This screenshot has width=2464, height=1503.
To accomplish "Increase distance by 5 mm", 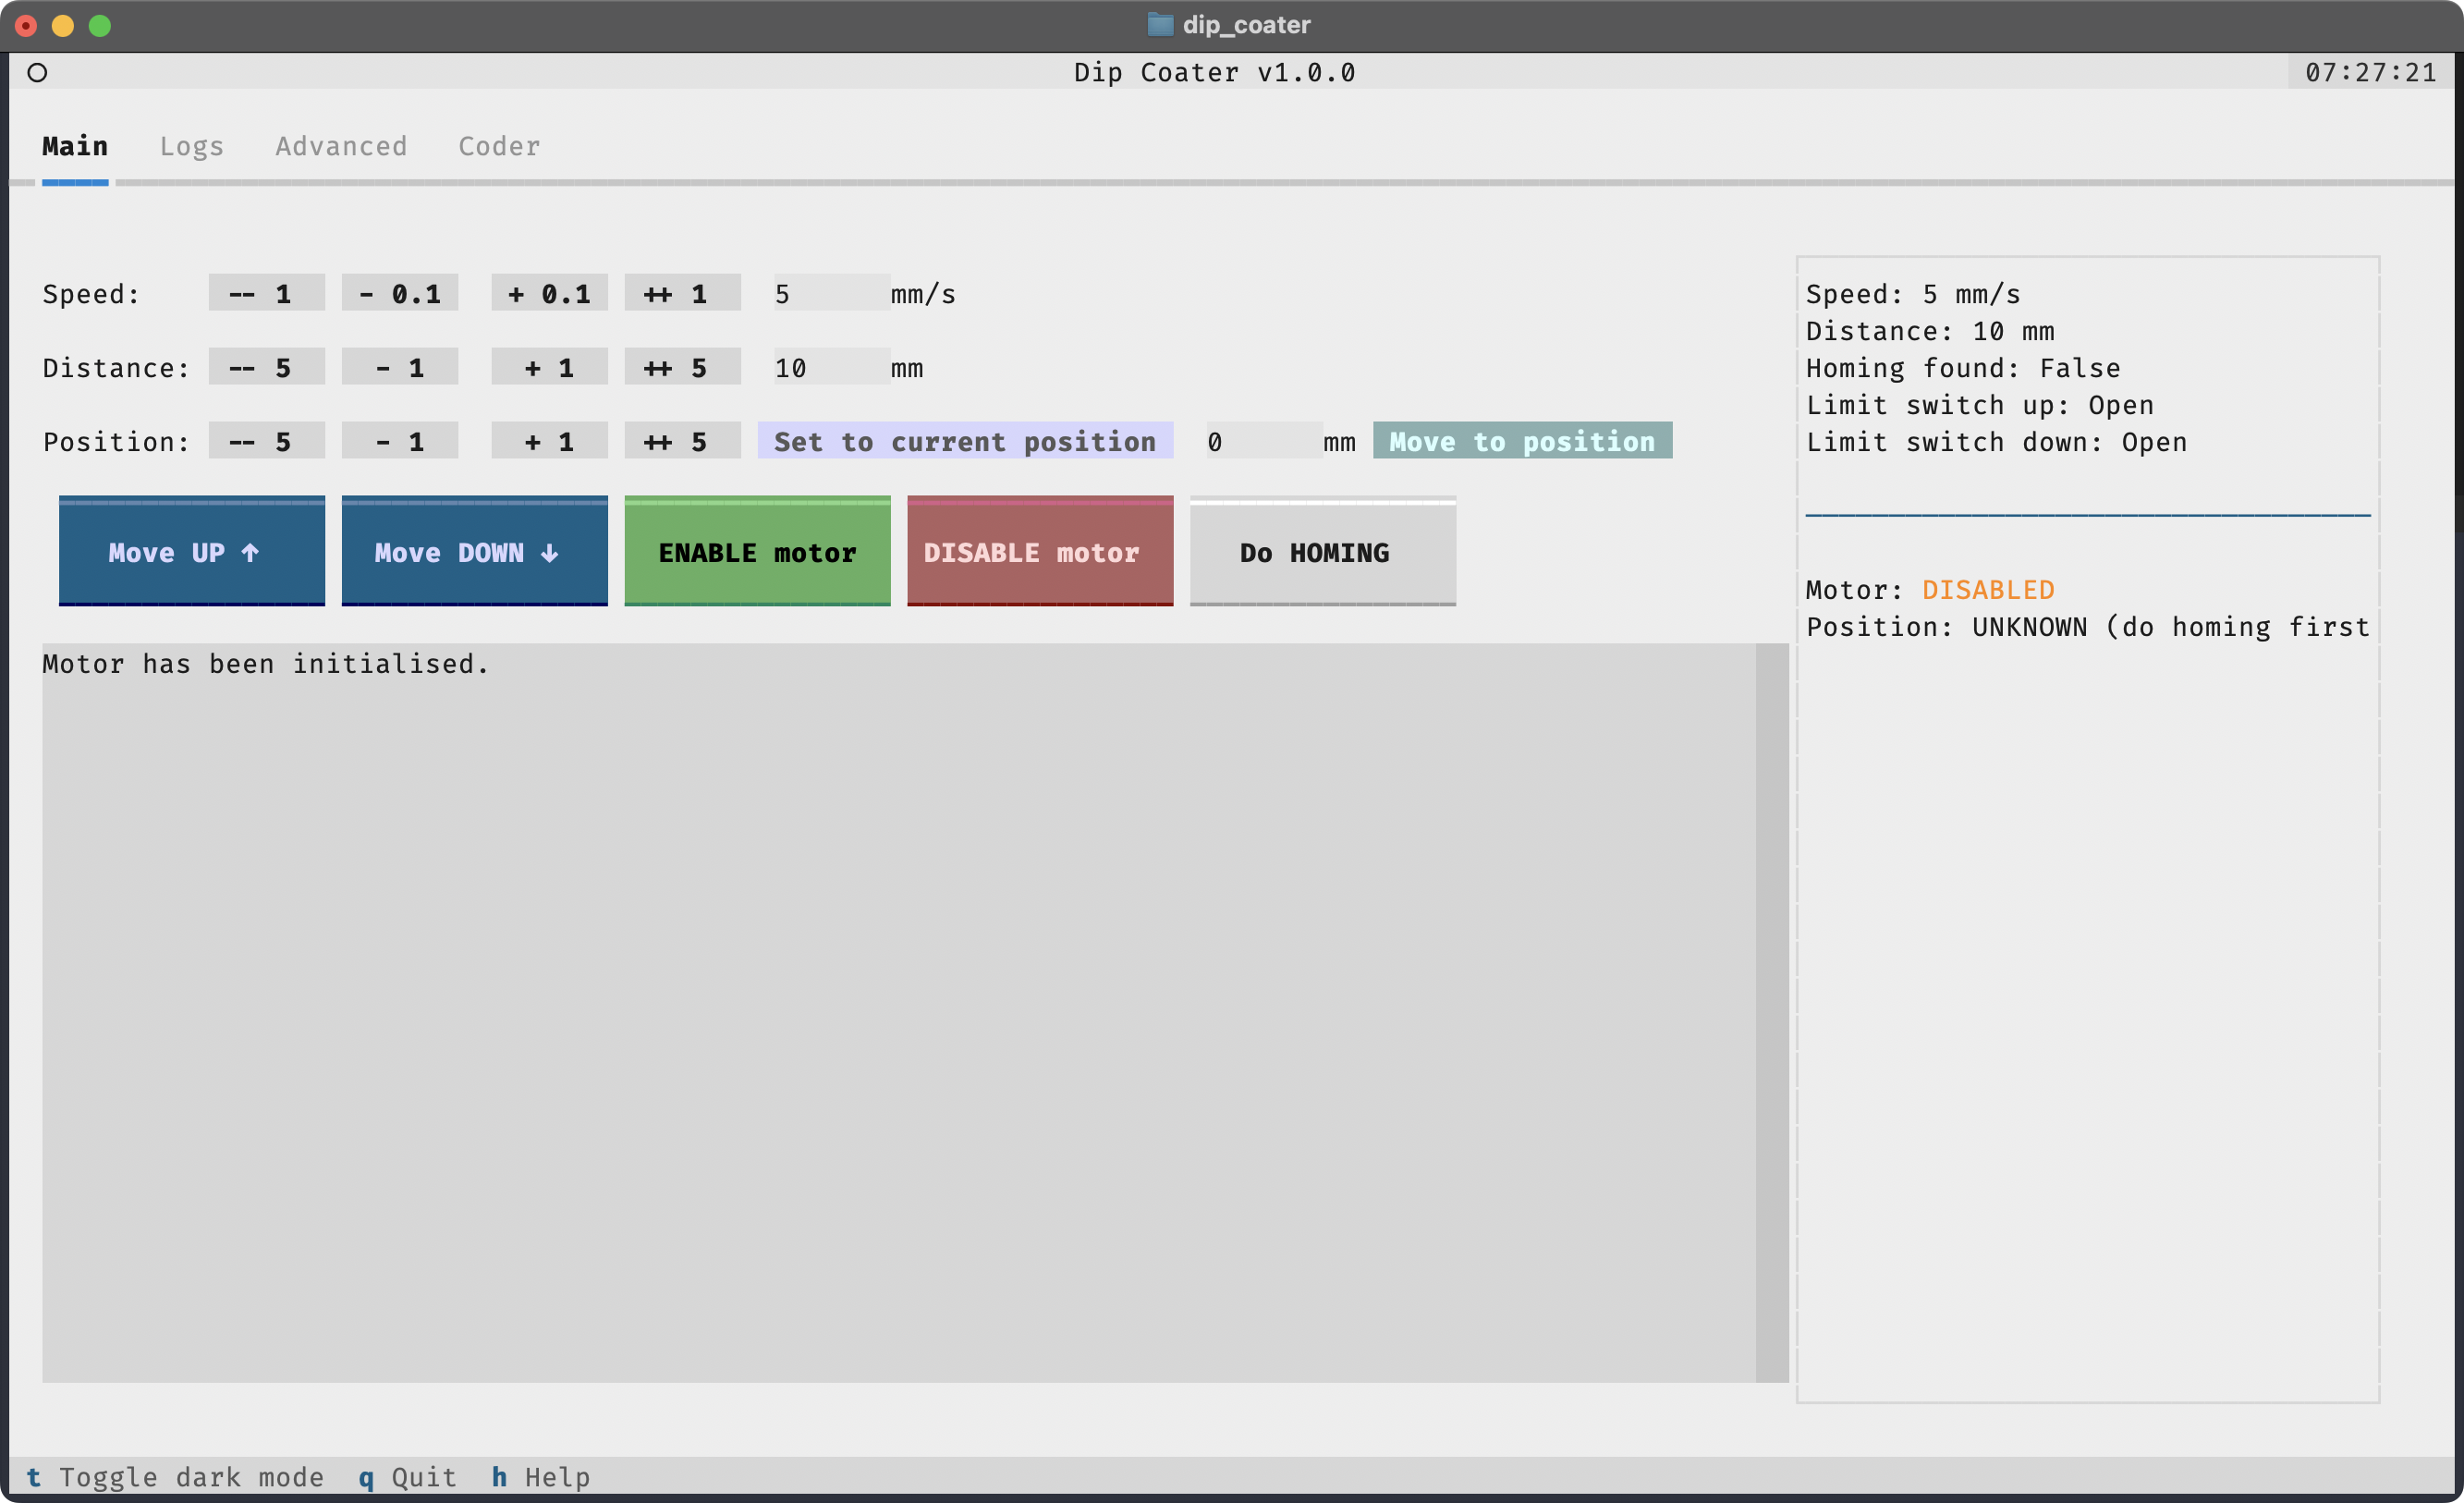I will tap(682, 368).
